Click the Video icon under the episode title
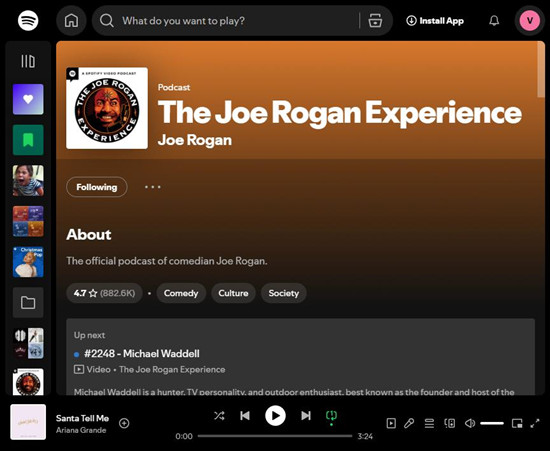Screen dimensions: 550x451 click(79, 369)
